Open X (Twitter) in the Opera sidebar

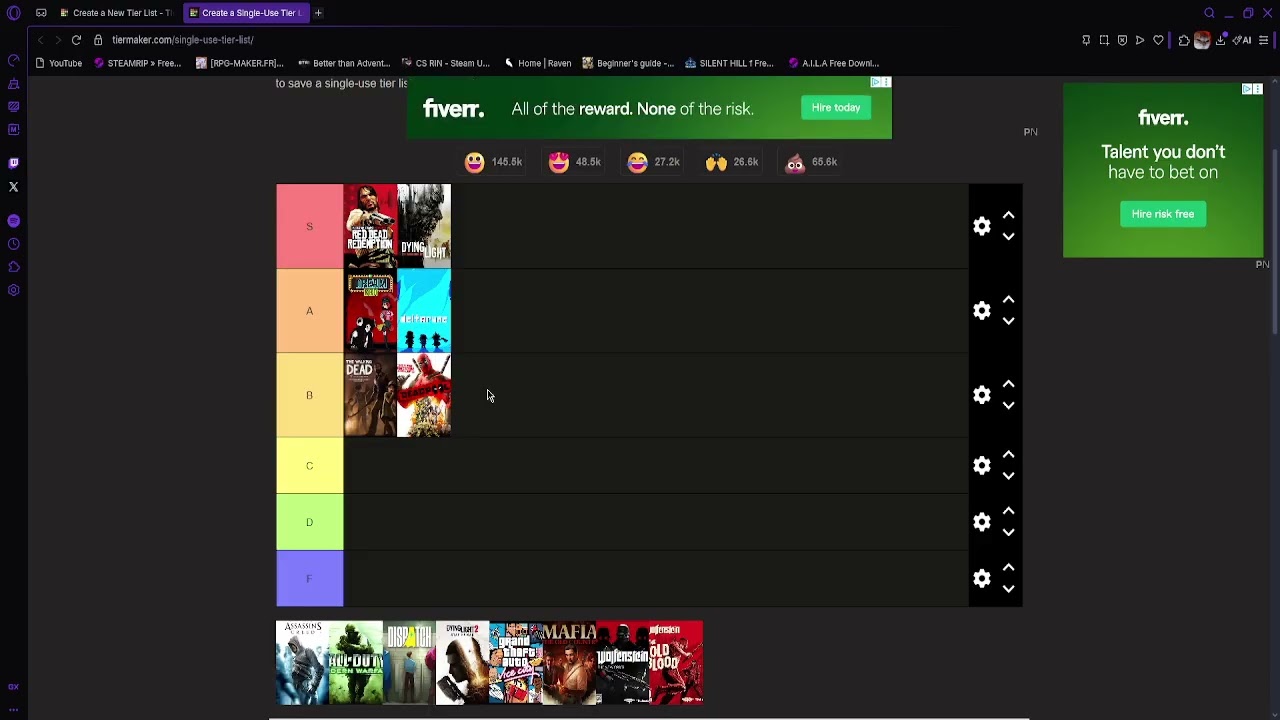click(x=14, y=187)
